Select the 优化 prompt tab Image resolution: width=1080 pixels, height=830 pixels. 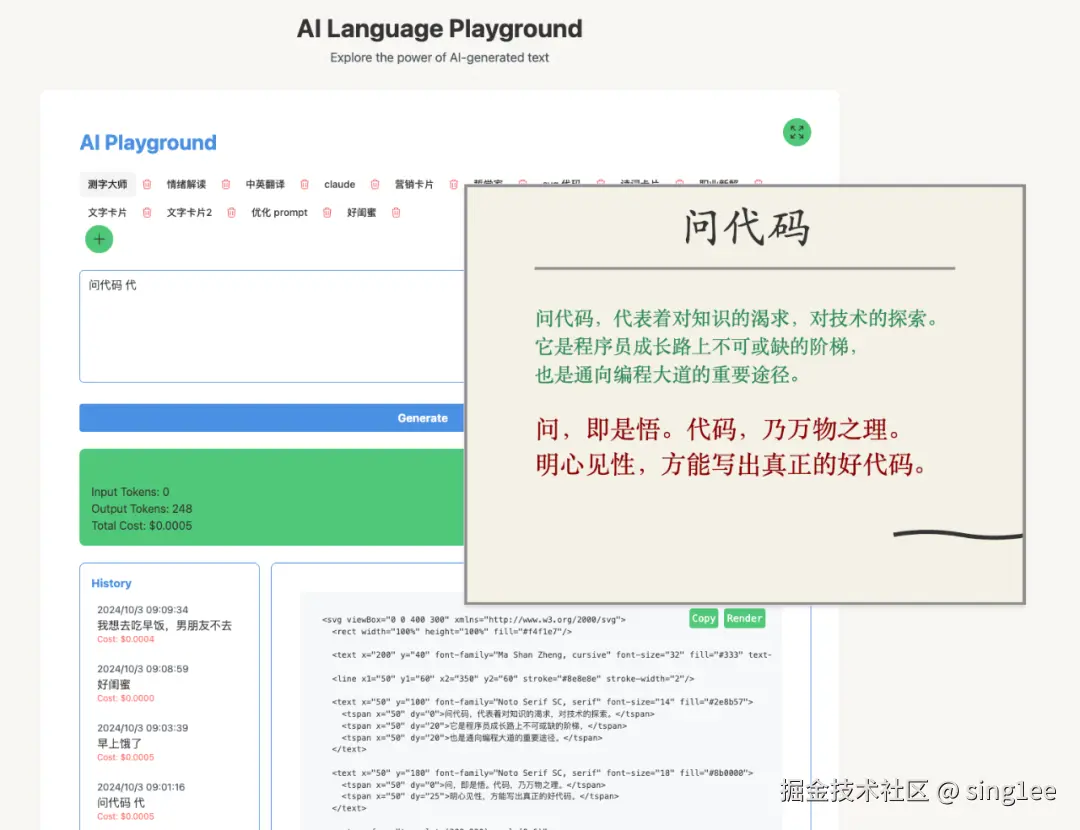point(279,213)
